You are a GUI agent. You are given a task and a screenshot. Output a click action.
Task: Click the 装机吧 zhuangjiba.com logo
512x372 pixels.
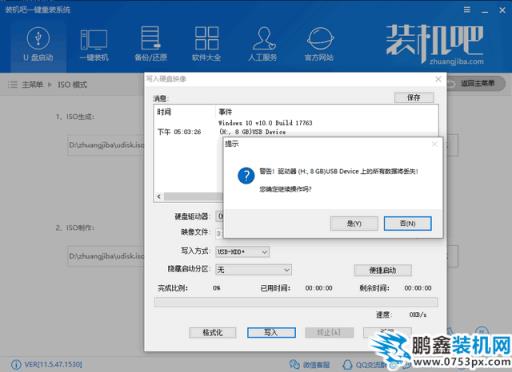tap(435, 44)
